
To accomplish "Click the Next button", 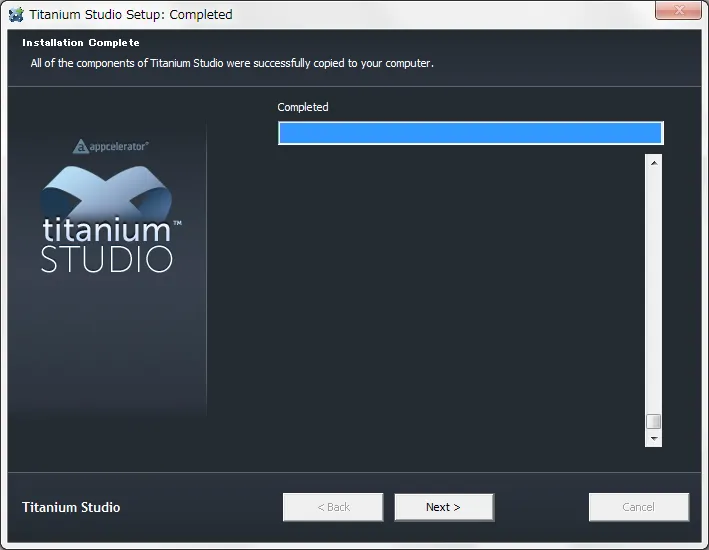I will [443, 507].
